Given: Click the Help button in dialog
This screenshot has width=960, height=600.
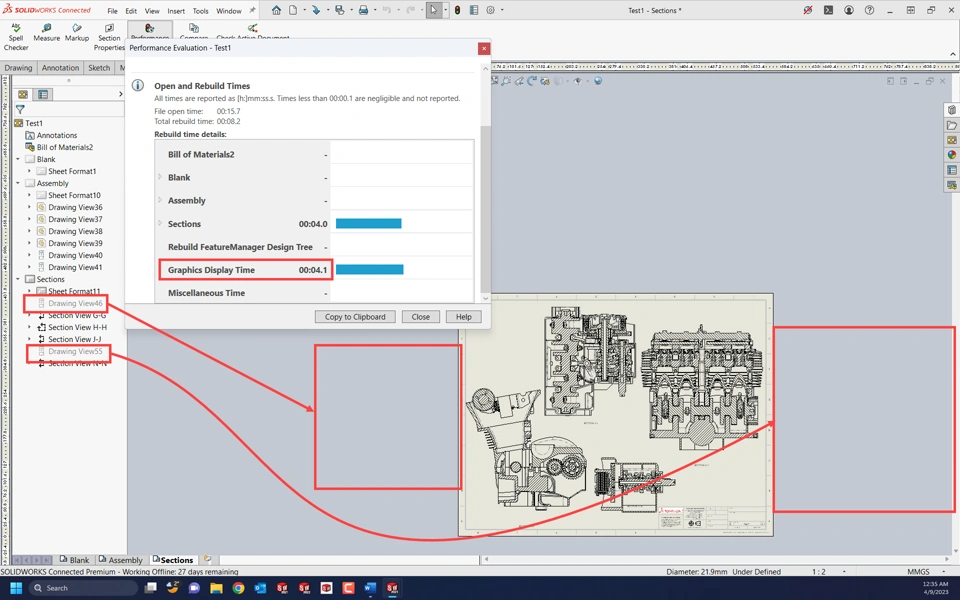Looking at the screenshot, I should [x=463, y=317].
